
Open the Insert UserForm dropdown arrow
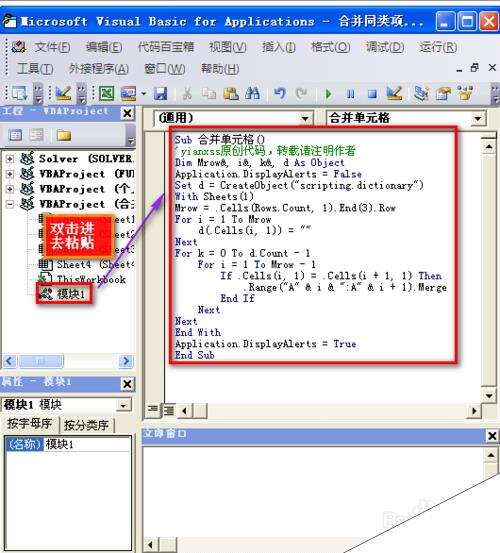[144, 94]
